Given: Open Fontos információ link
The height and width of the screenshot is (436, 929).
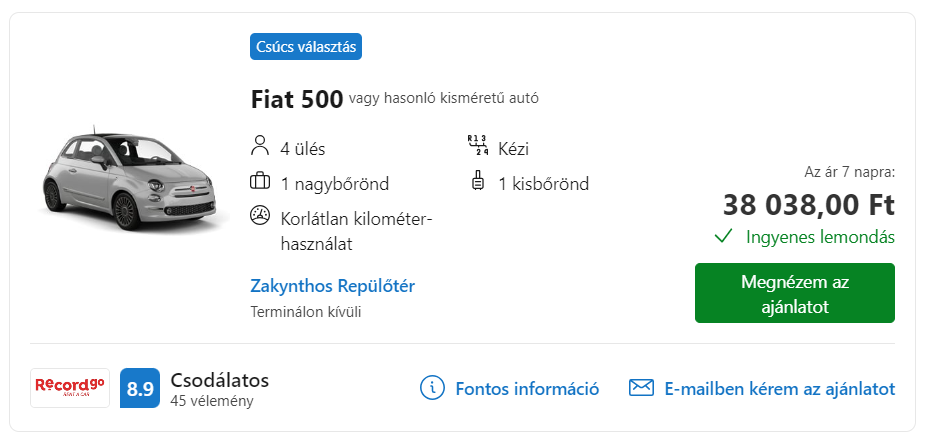Looking at the screenshot, I should coord(527,389).
